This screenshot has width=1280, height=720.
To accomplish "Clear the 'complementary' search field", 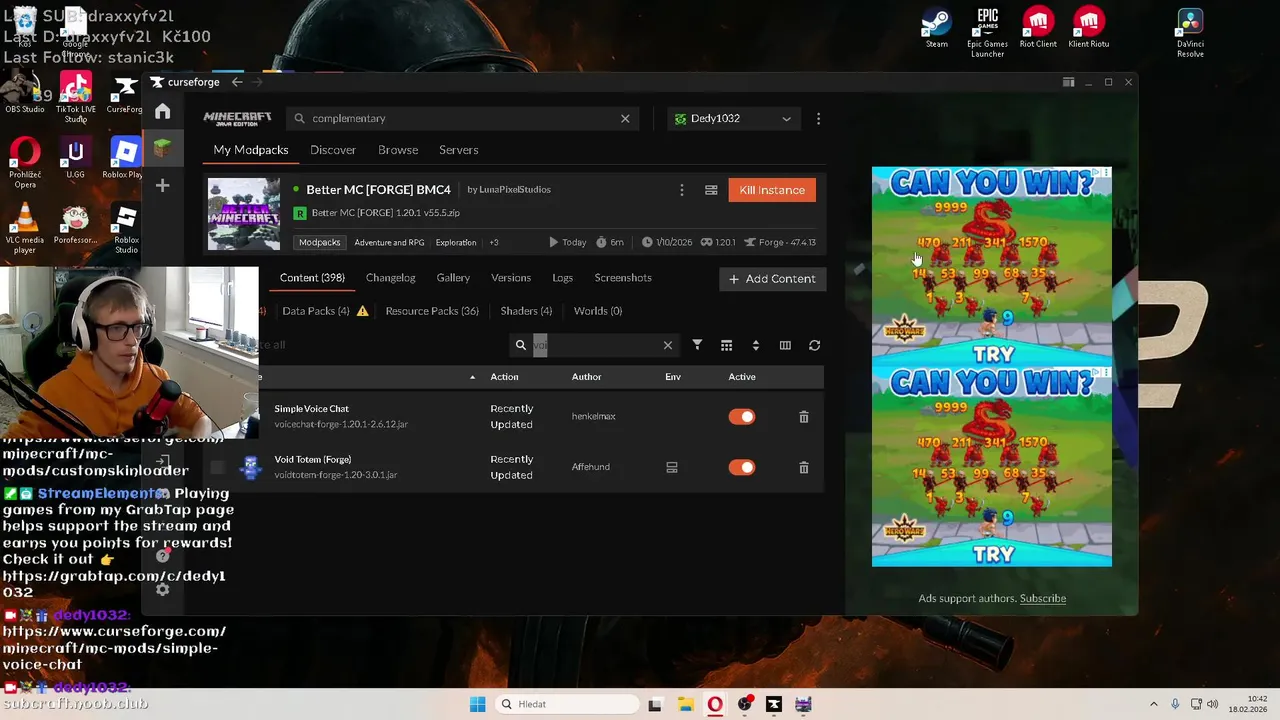I will [x=625, y=118].
